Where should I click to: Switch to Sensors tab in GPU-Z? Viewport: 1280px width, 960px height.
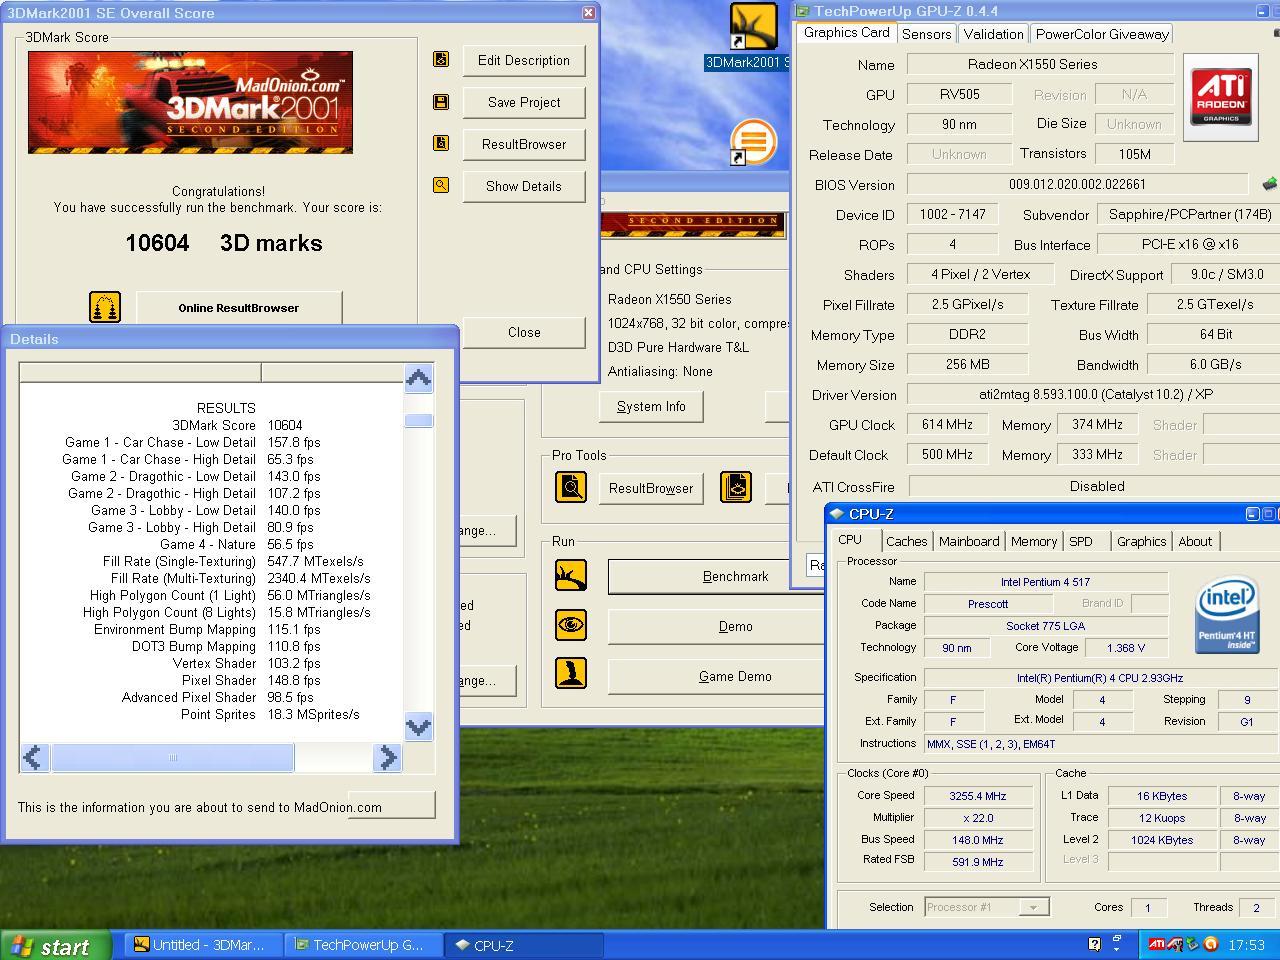point(926,34)
